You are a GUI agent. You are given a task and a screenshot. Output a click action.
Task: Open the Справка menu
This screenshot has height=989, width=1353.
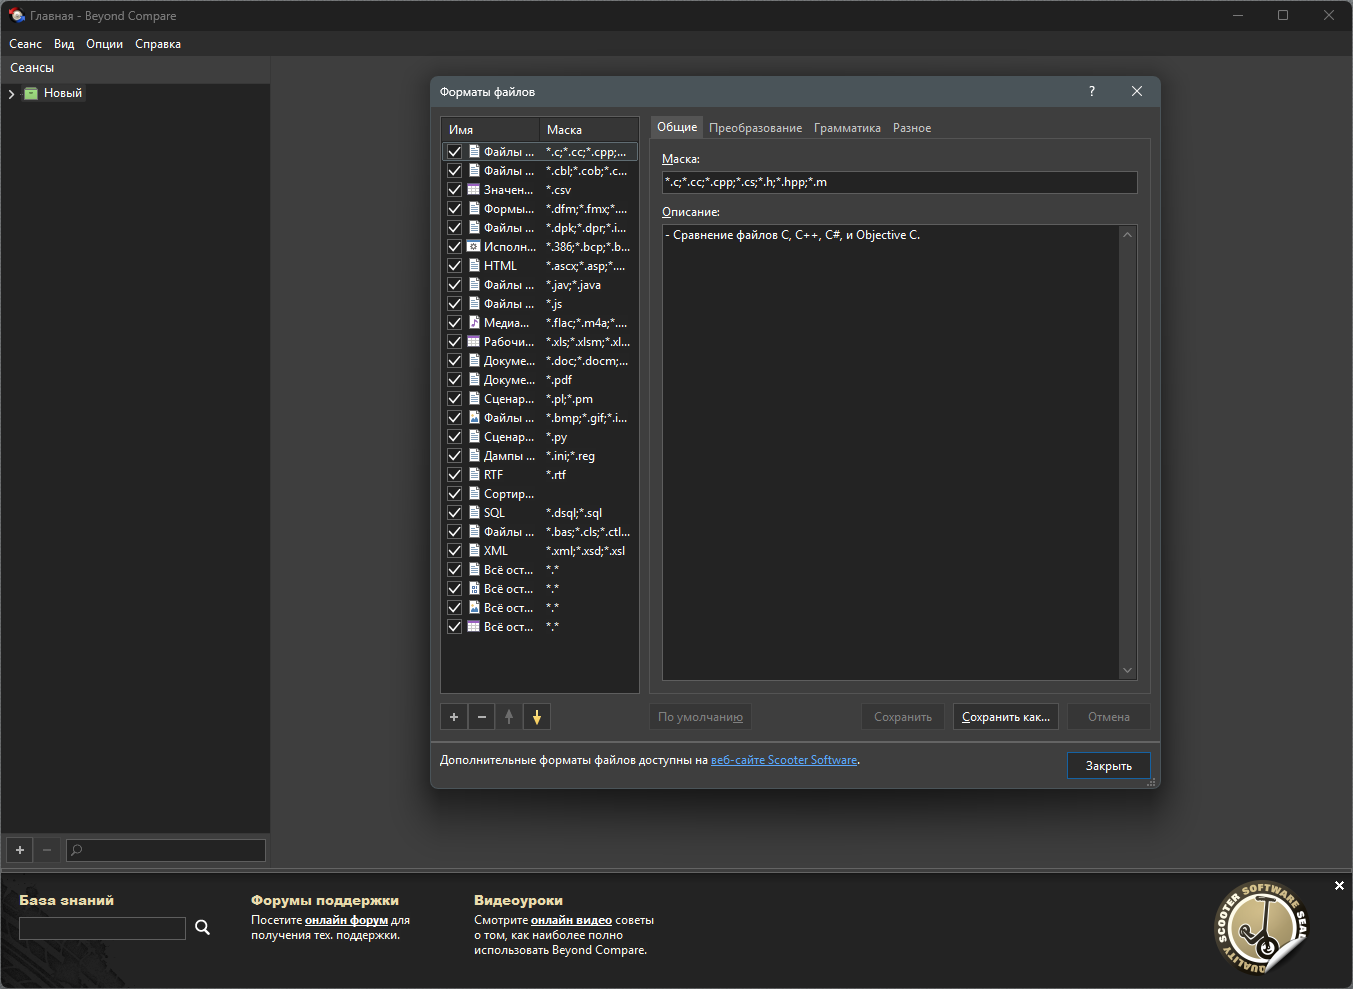(x=158, y=44)
